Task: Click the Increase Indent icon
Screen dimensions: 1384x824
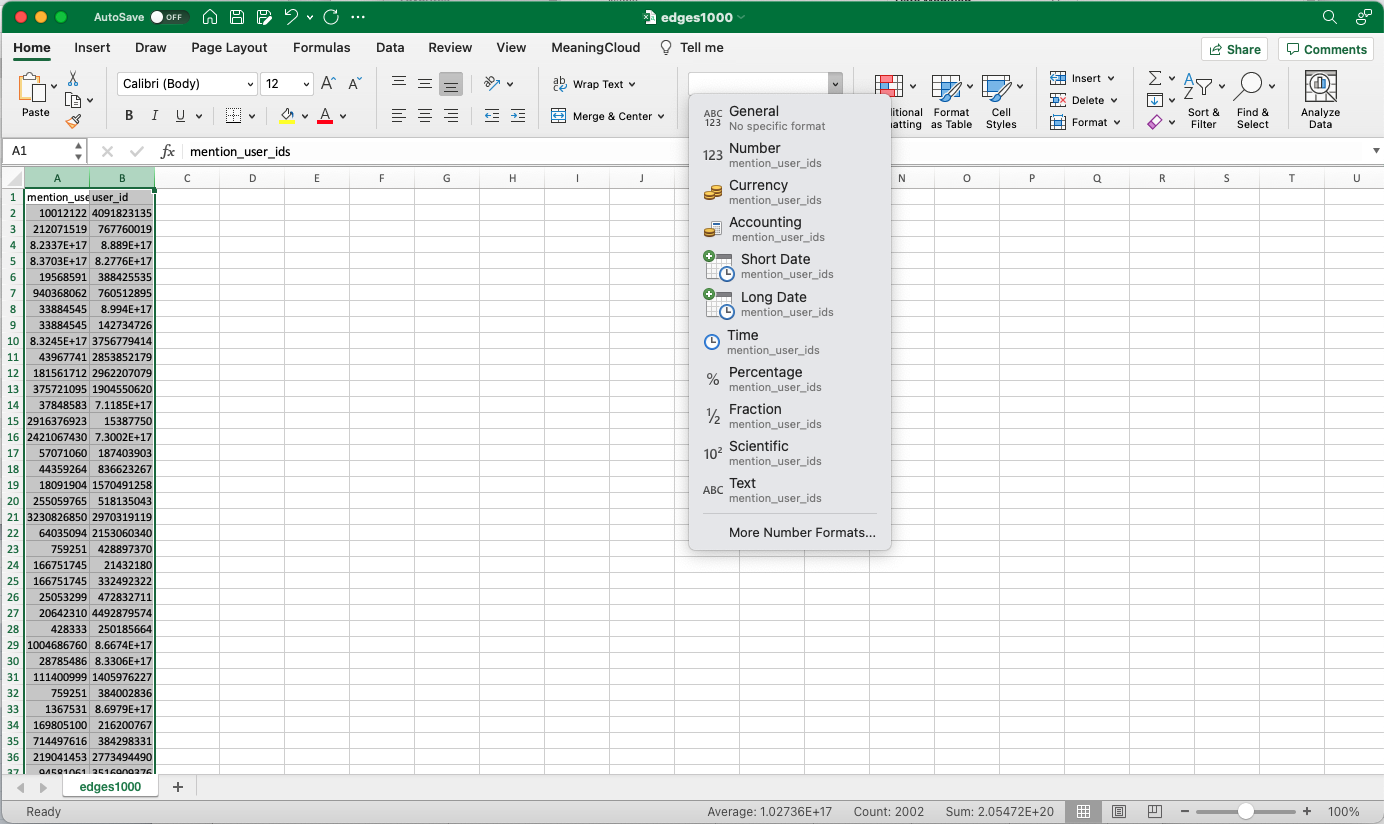Action: tap(517, 116)
